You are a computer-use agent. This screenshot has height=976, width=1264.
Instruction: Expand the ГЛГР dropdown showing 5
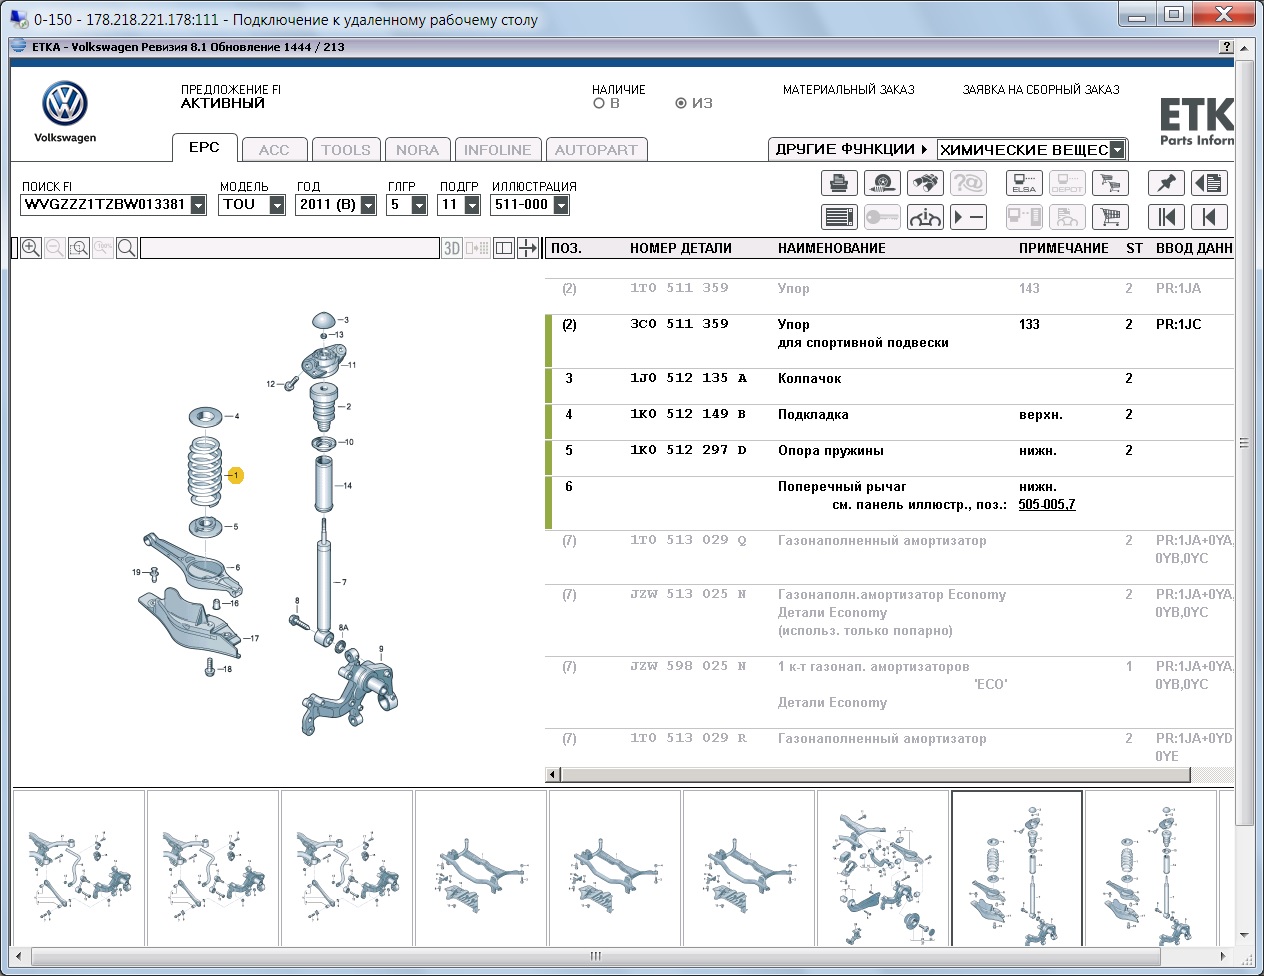[419, 205]
